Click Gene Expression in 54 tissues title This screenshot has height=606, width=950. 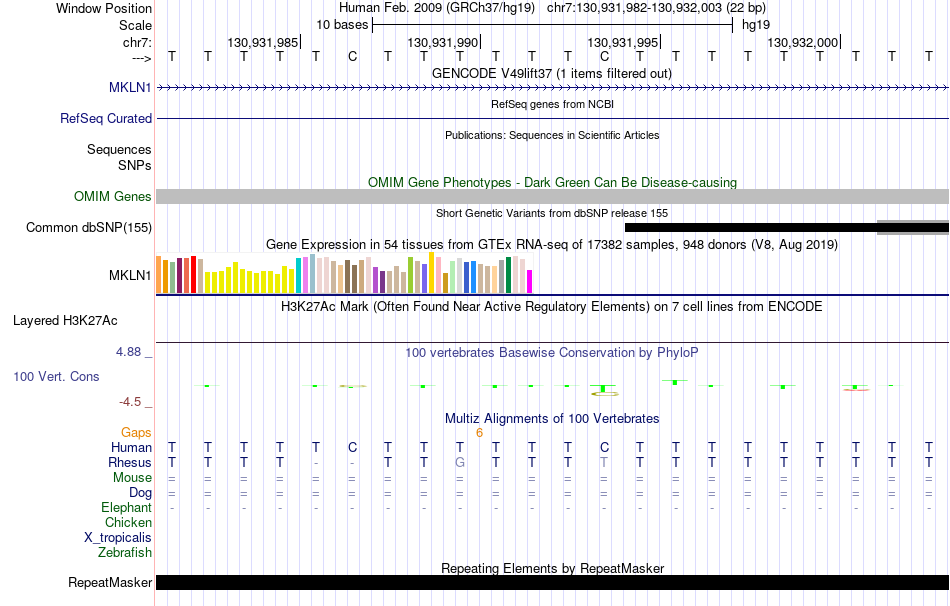552,244
